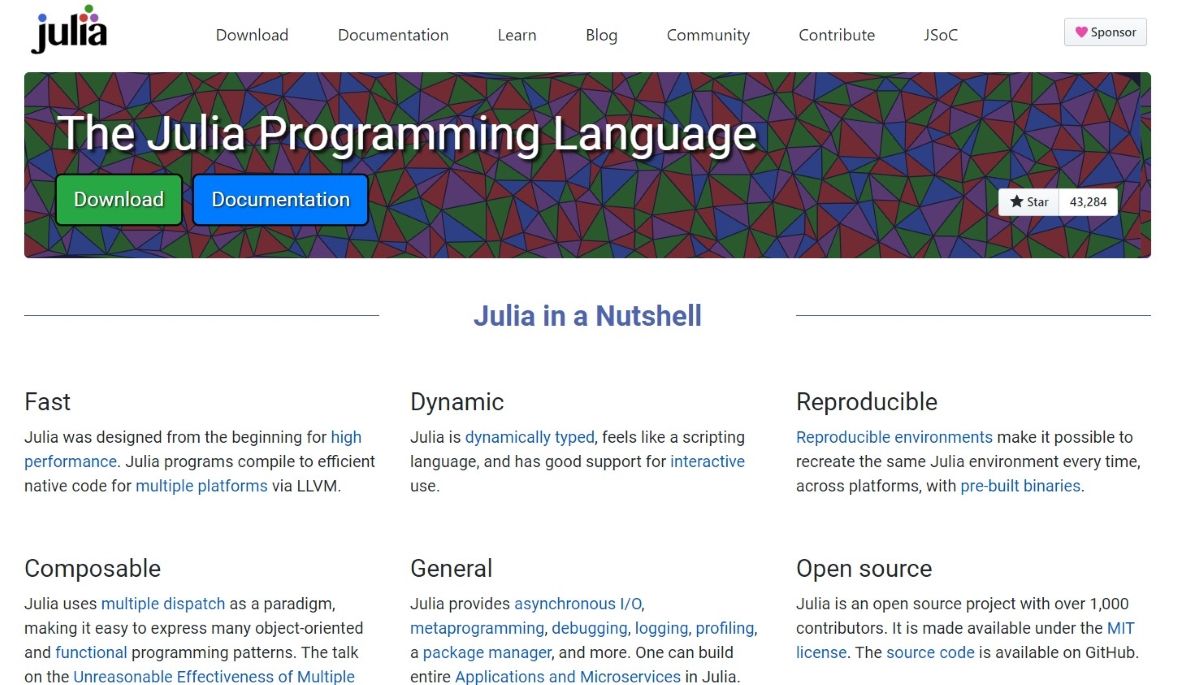Open the JSoC page
Viewport: 1200px width, 685px height.
(939, 35)
